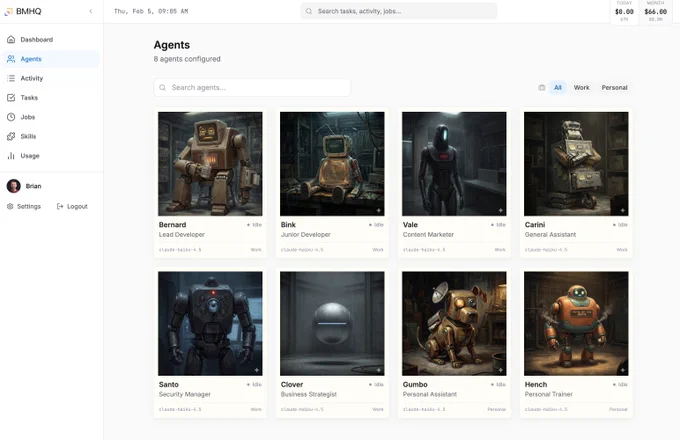Click the Personal Trainer role text

coord(549,394)
